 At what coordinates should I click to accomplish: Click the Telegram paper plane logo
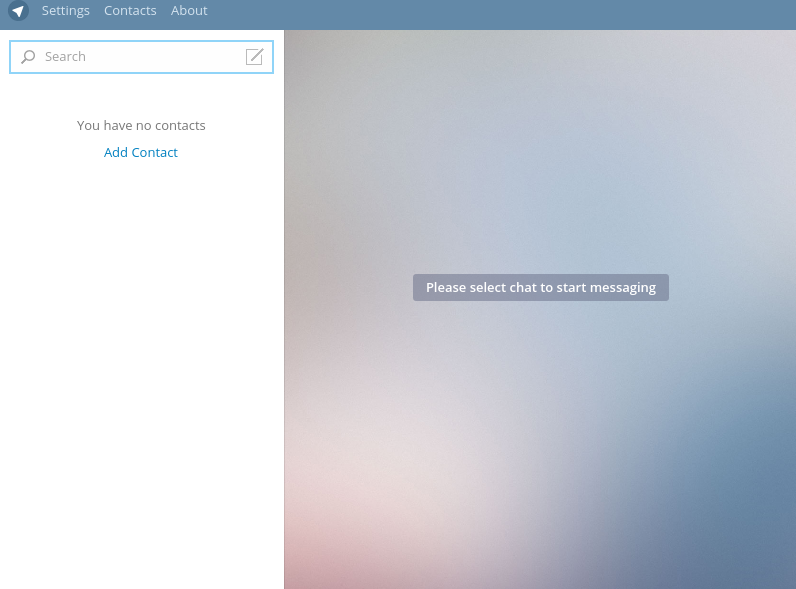click(x=18, y=11)
